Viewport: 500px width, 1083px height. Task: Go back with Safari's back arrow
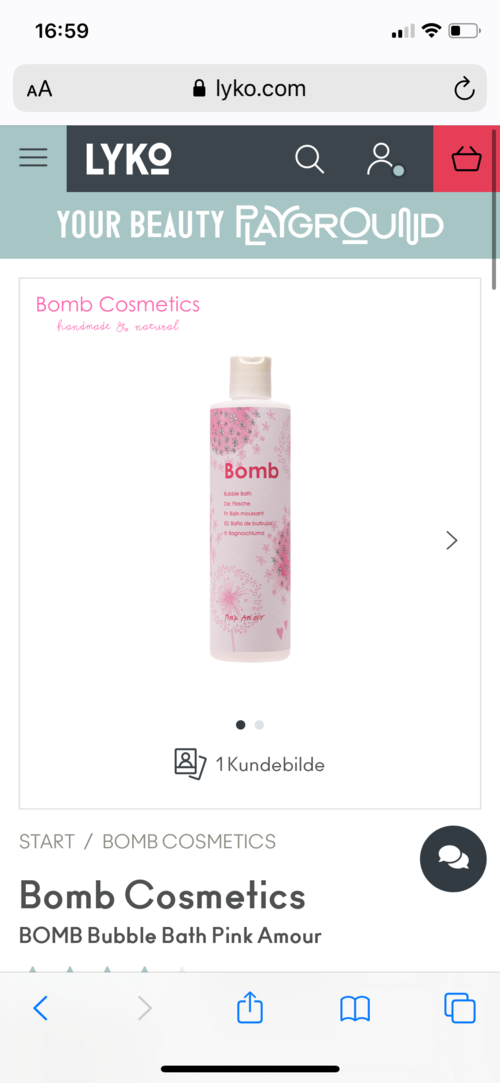click(x=41, y=1008)
